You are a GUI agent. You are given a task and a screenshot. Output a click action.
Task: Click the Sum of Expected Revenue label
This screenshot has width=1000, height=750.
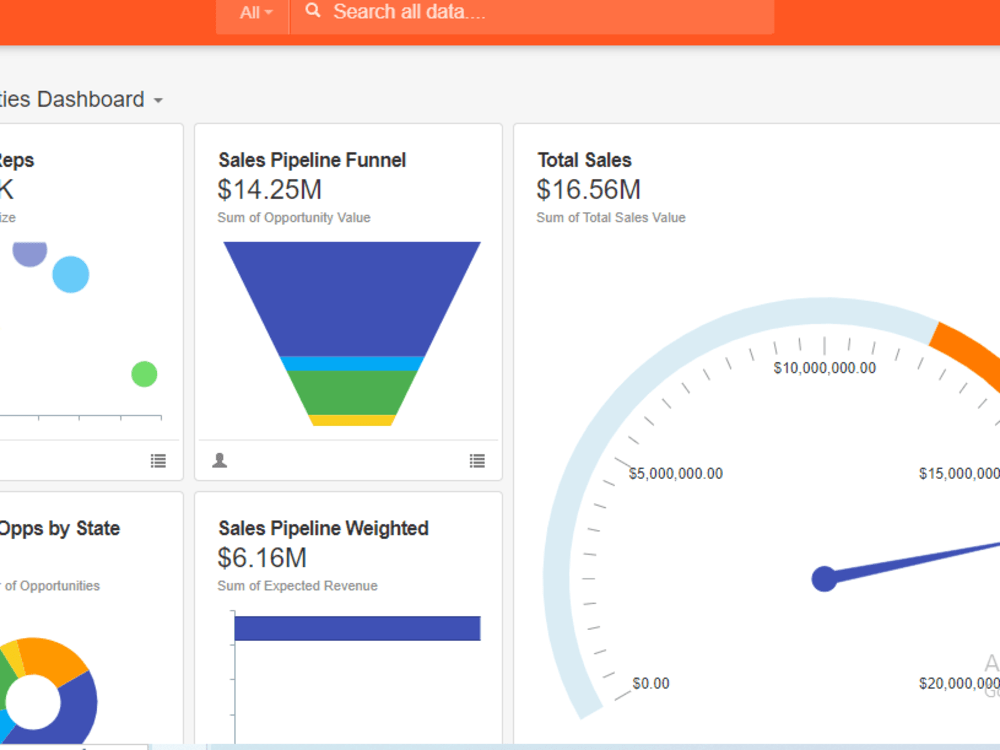[297, 585]
